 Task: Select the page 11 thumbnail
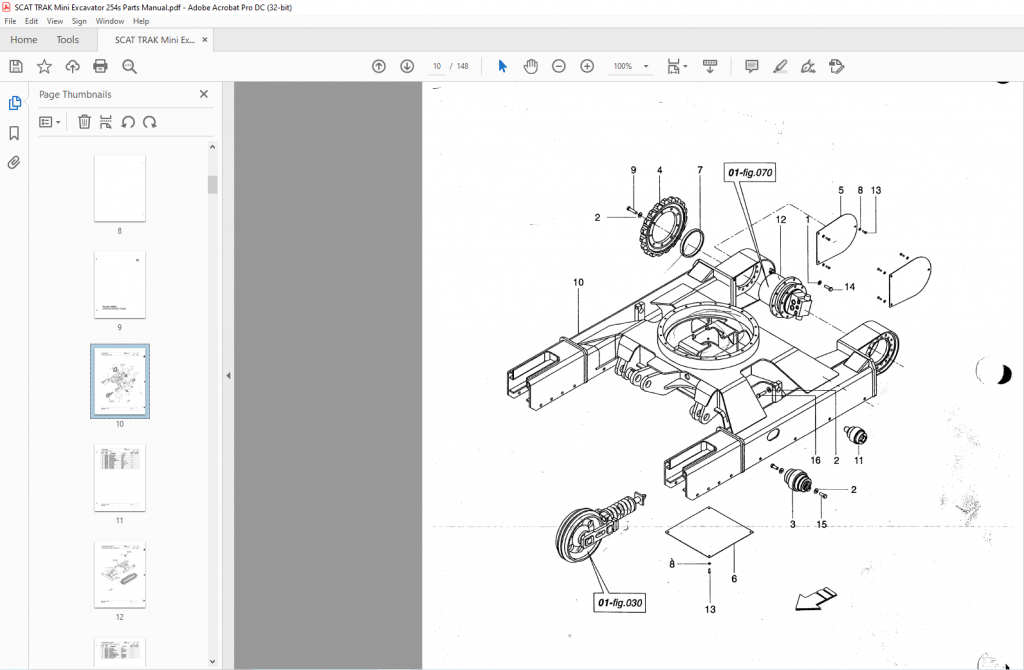(120, 478)
